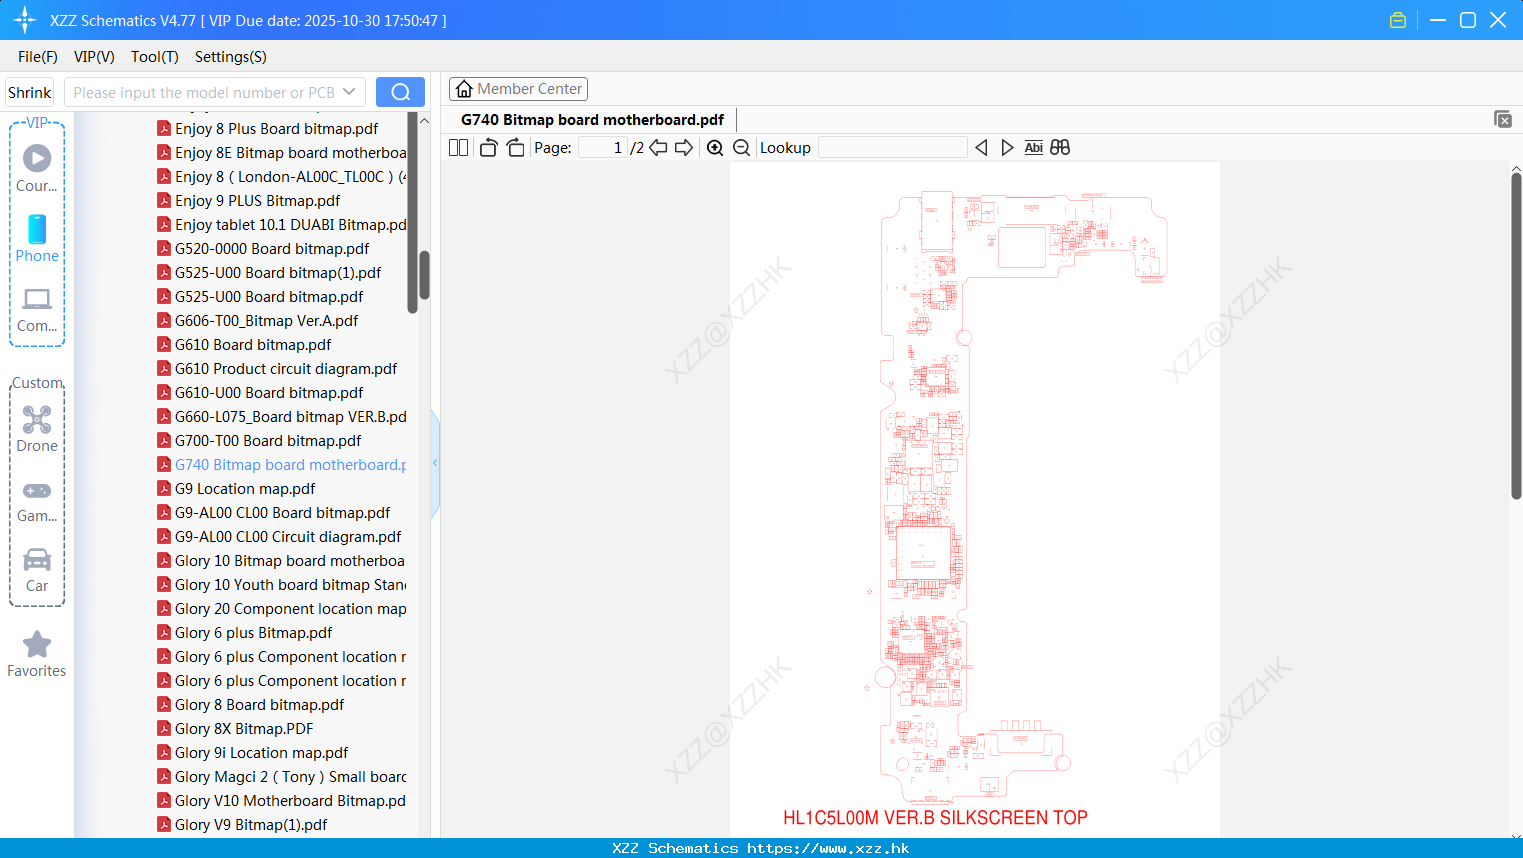This screenshot has height=858, width=1523.
Task: Open Enjoy 8 Plus Board bitmap.pdf
Action: [267, 129]
